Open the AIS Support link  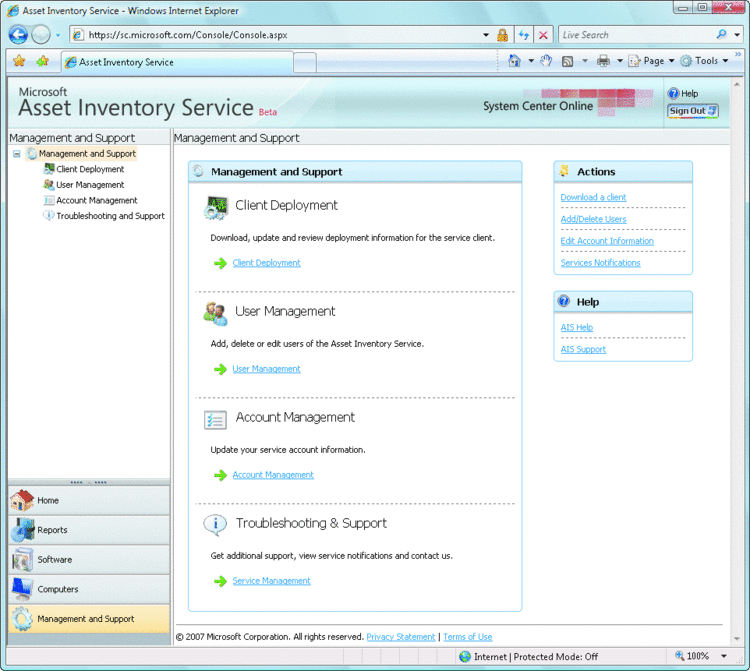(583, 350)
